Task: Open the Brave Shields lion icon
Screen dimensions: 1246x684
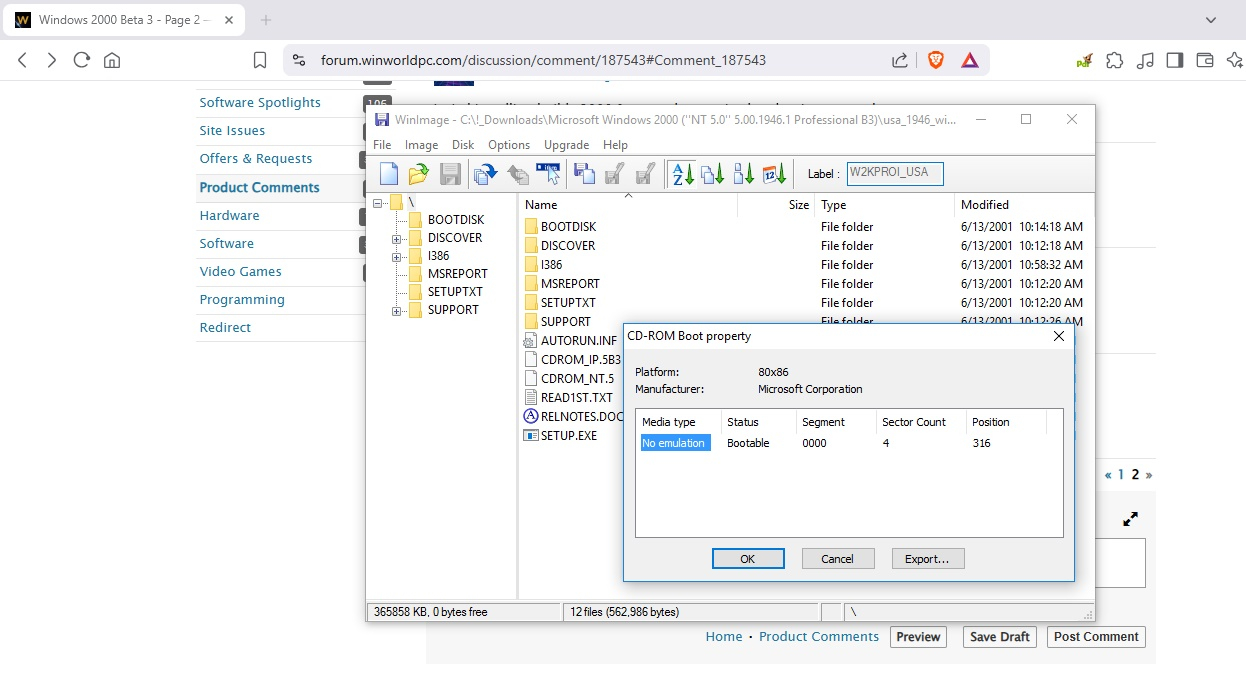Action: point(936,60)
